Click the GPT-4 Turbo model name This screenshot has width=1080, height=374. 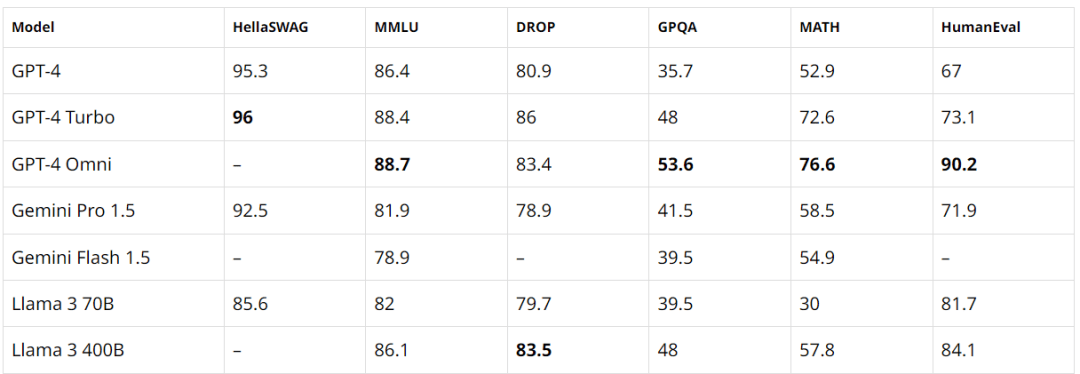63,117
